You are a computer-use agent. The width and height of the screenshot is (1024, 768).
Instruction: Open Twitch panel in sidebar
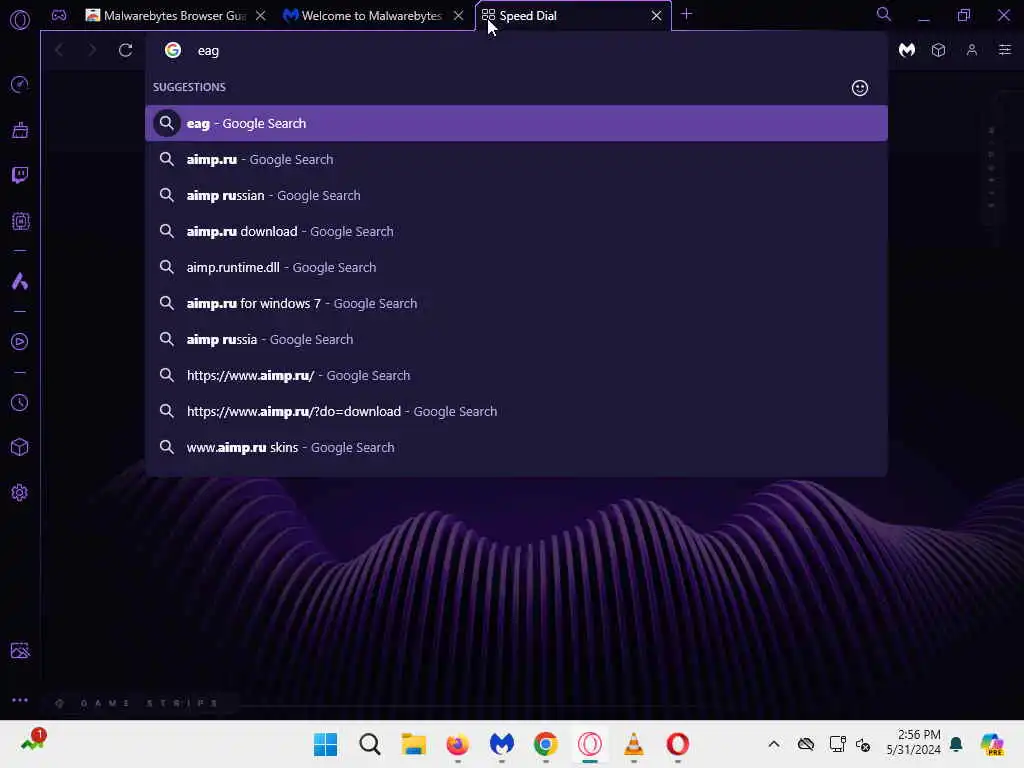[20, 175]
